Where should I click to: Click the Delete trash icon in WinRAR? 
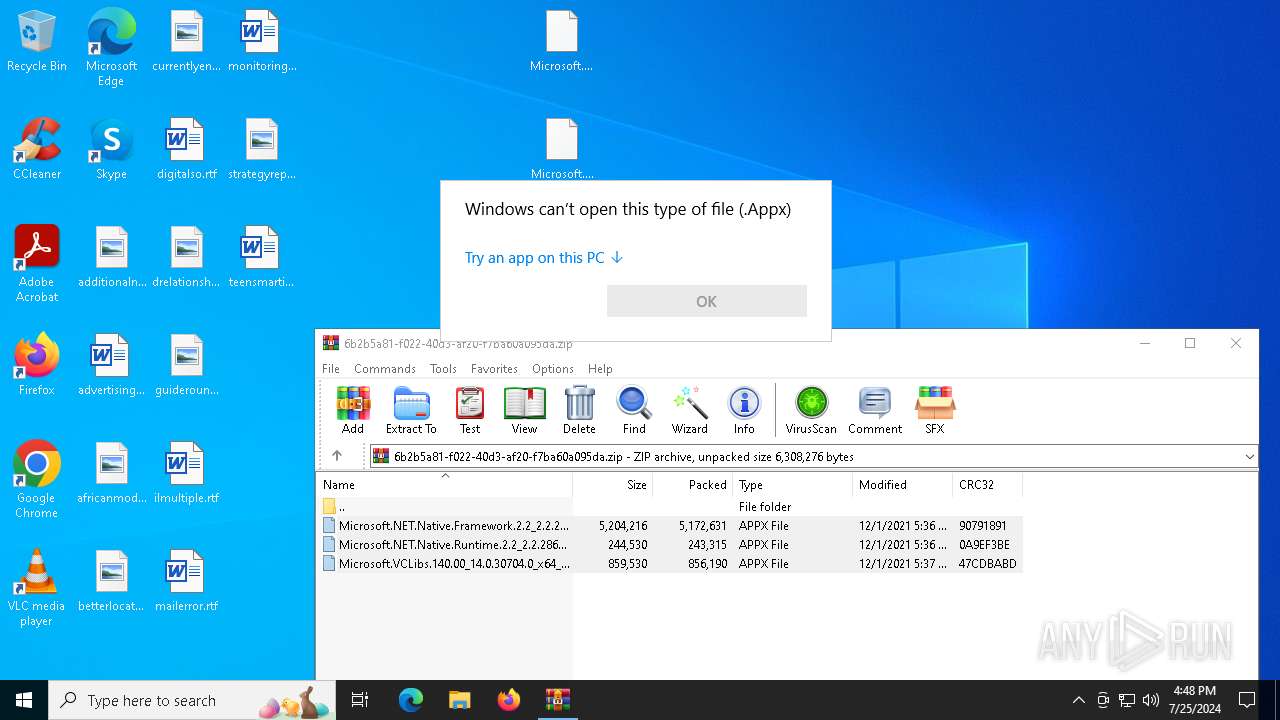(579, 410)
